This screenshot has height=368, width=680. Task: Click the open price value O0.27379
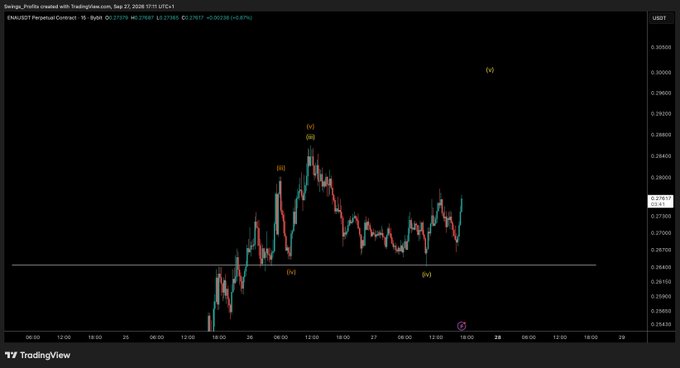pos(117,18)
